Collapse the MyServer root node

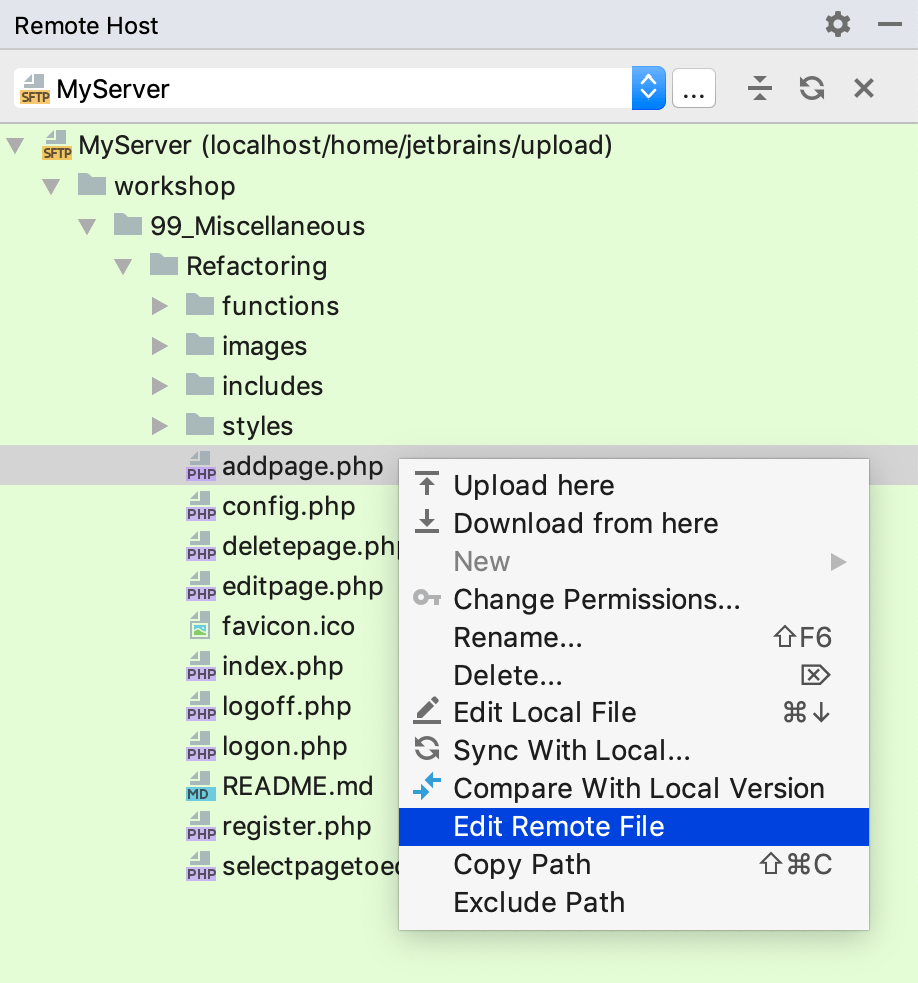tap(15, 146)
